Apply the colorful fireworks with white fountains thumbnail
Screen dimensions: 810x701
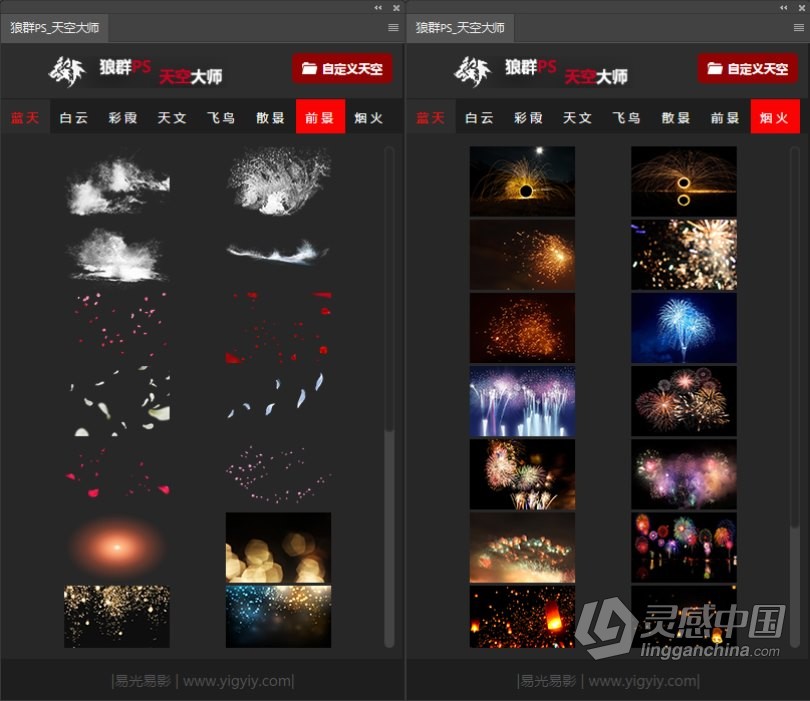coord(522,475)
